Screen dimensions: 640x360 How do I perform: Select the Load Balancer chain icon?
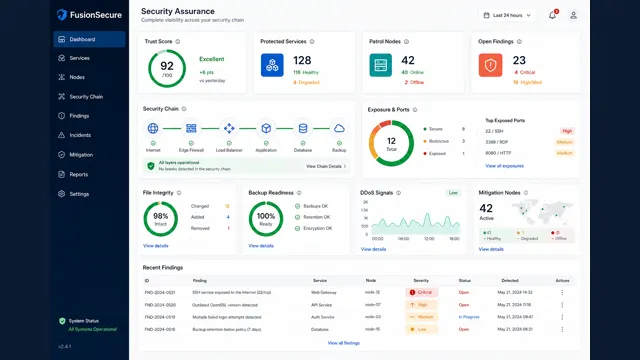tap(229, 128)
